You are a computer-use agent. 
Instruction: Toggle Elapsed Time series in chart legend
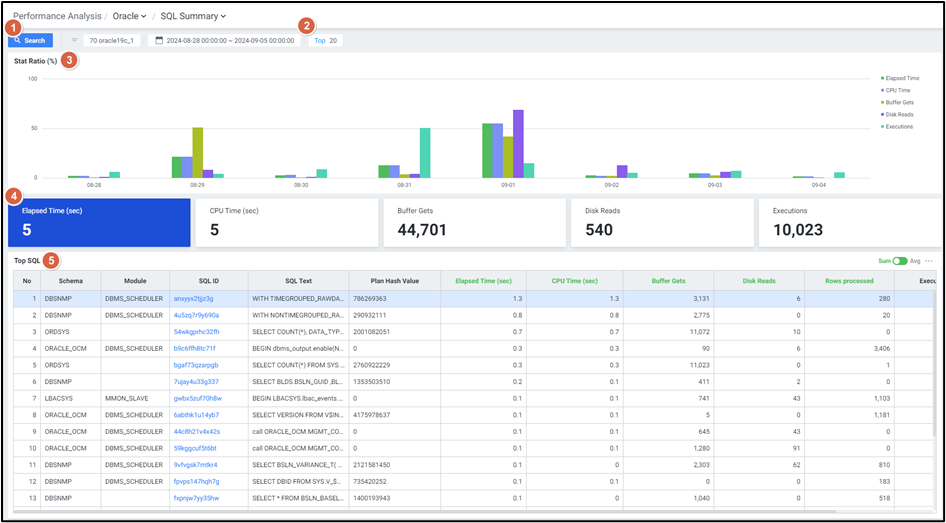[902, 78]
